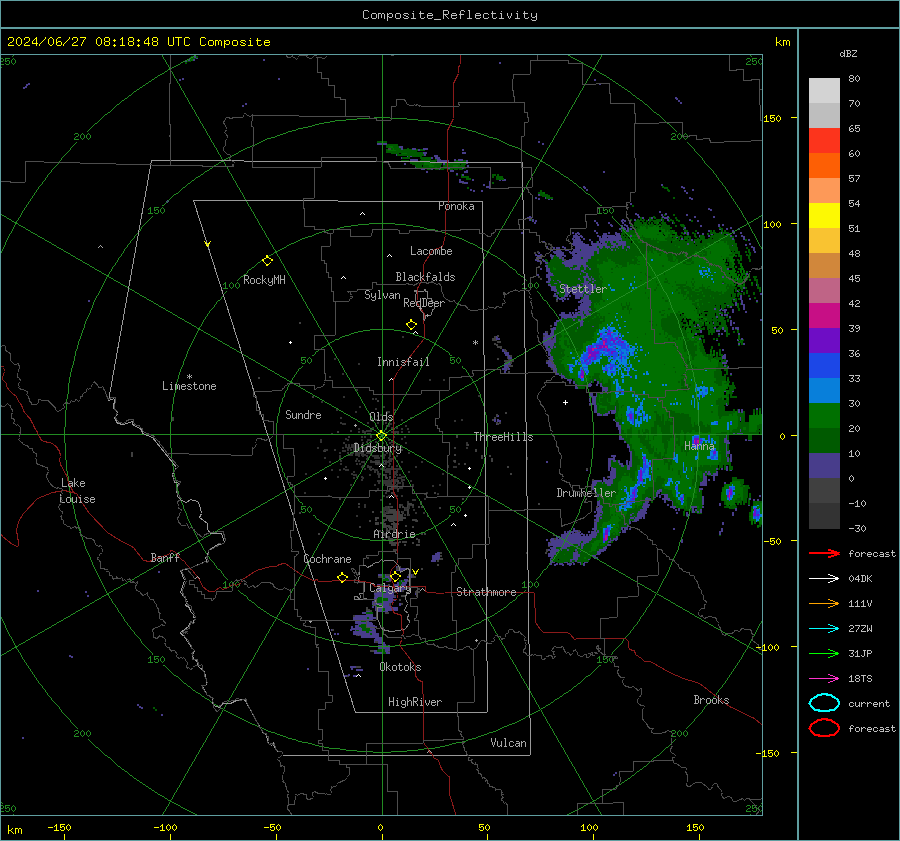
Task: Click the purple echo cell south of Calgary
Action: [x=366, y=627]
